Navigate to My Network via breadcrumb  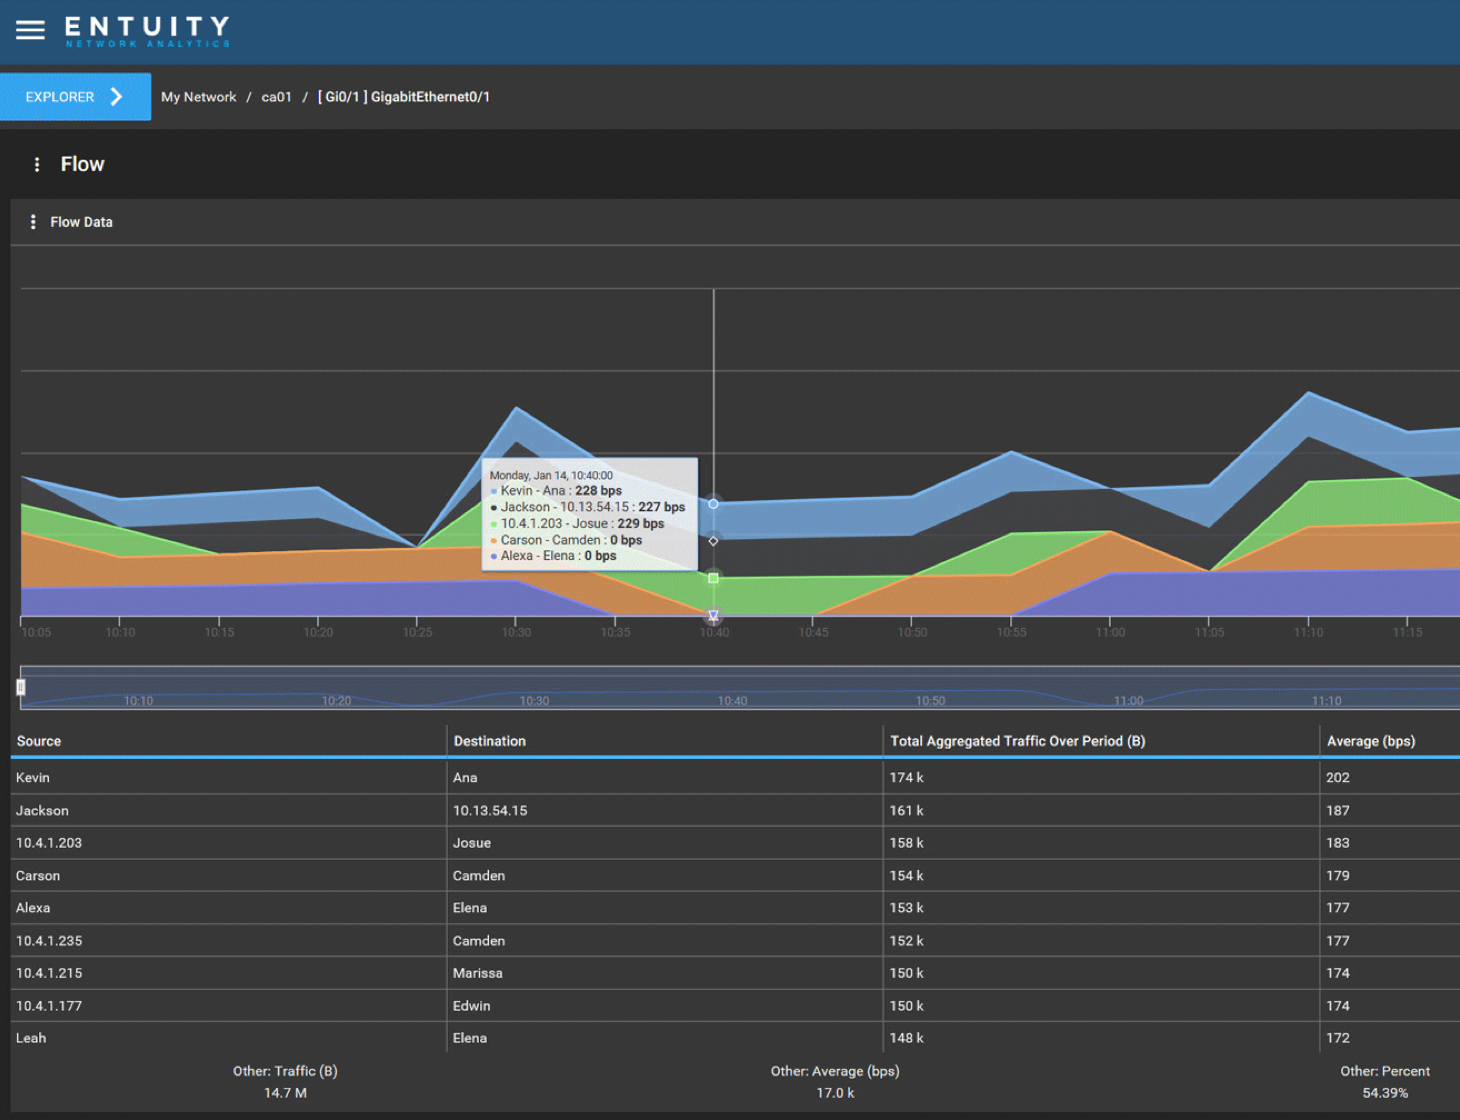[x=198, y=96]
